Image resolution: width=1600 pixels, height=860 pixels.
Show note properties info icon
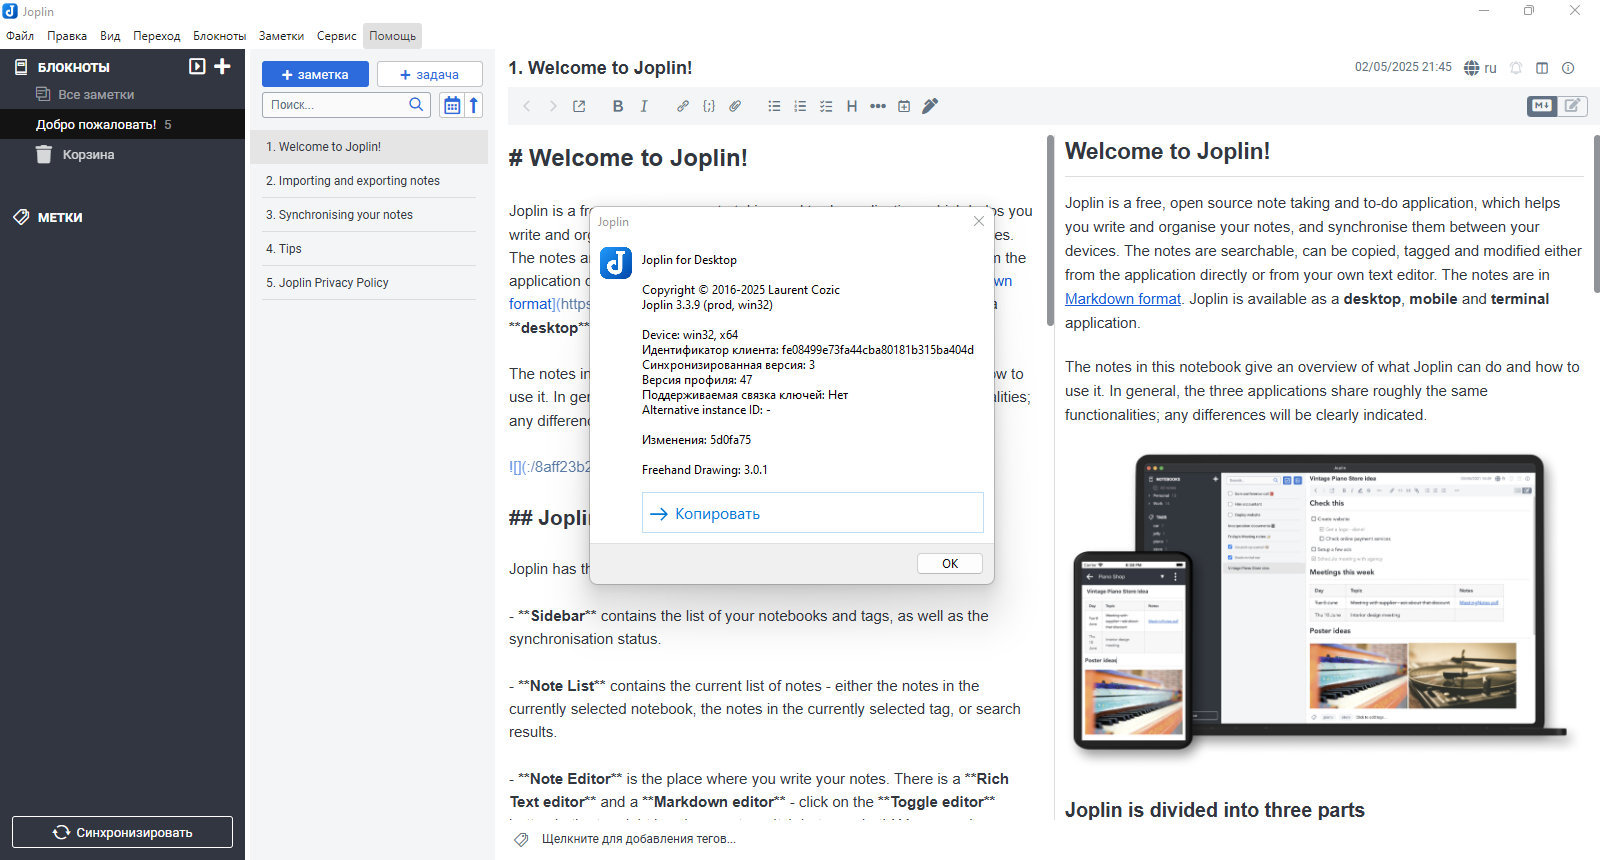1568,68
